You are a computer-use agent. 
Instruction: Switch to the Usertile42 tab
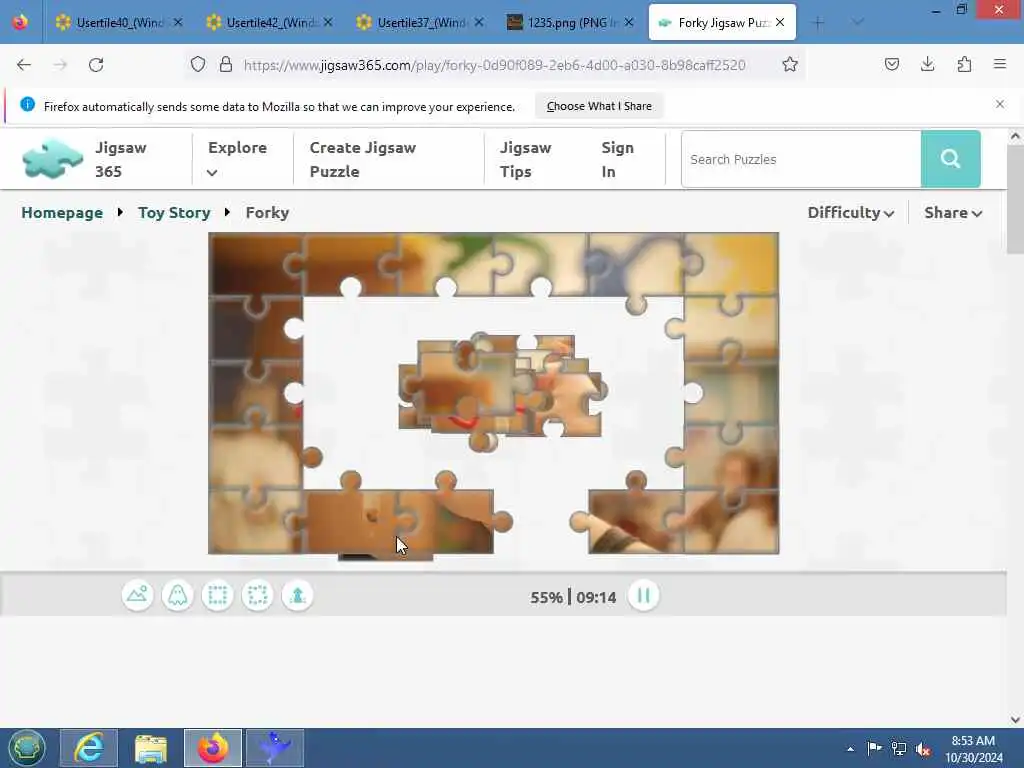point(268,23)
